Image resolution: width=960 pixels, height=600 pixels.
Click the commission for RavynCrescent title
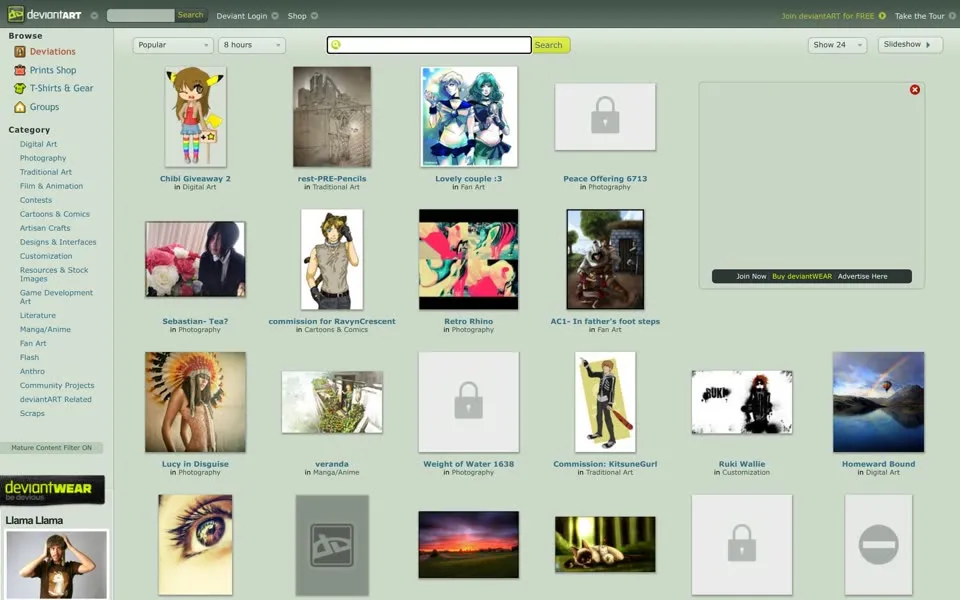(x=332, y=321)
